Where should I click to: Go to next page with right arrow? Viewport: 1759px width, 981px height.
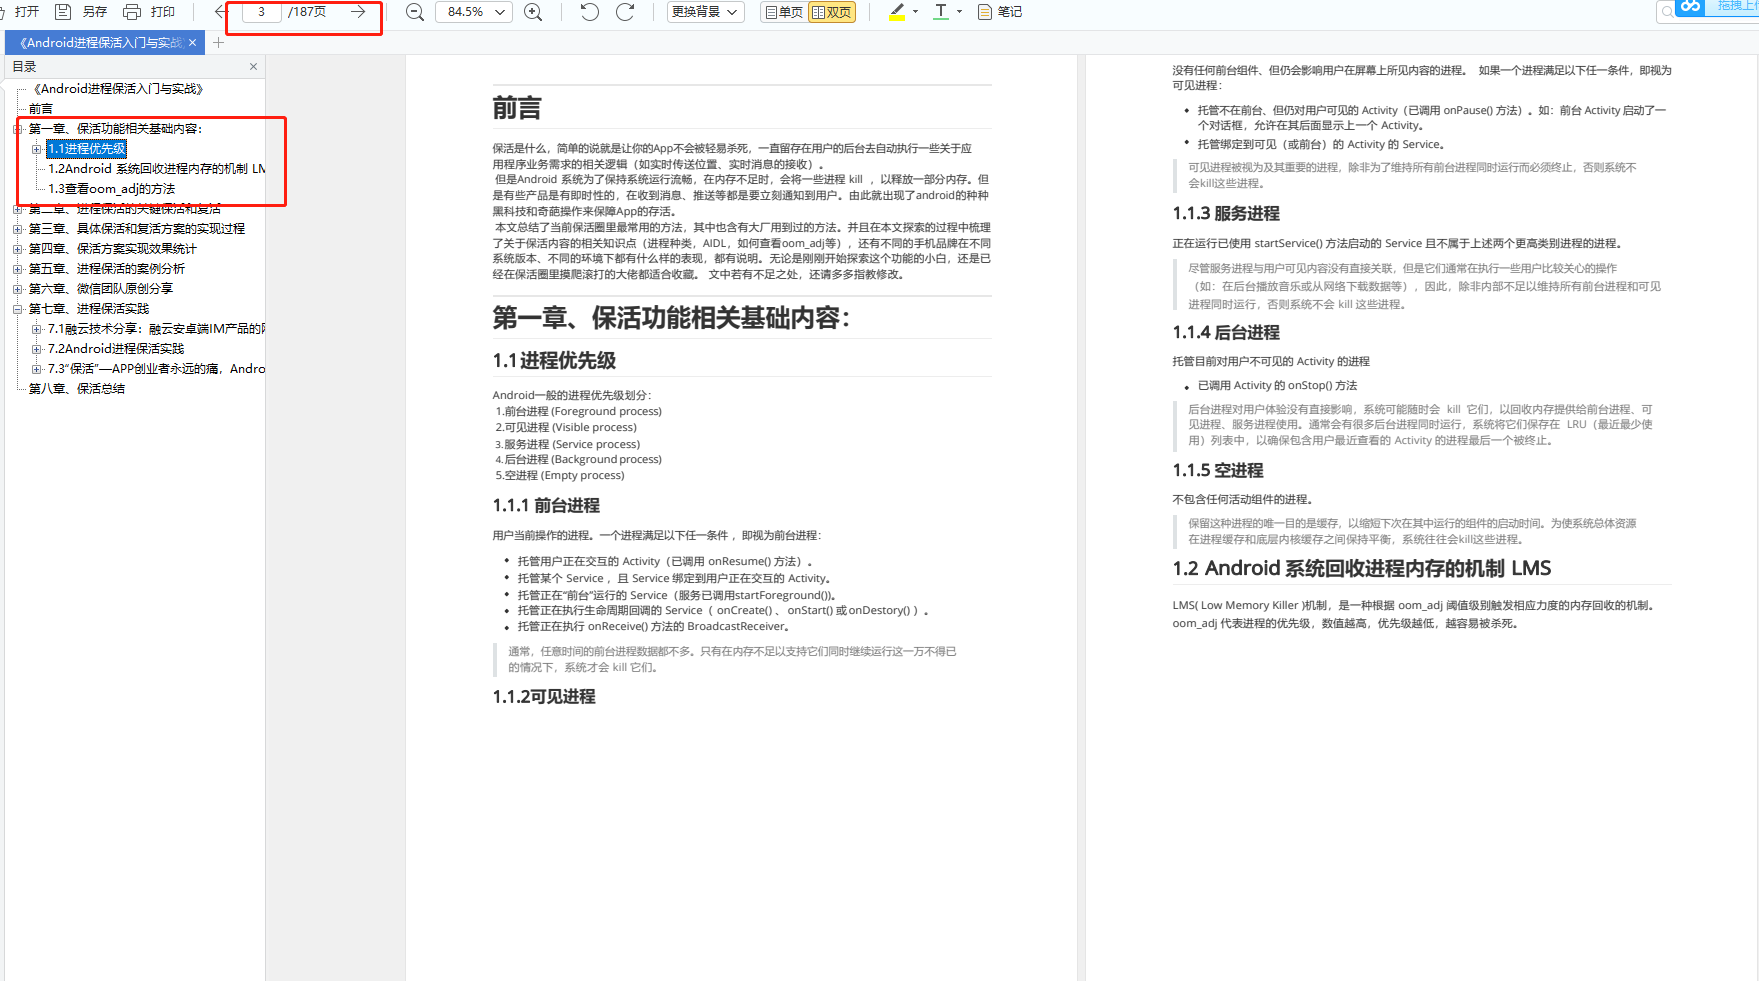(x=358, y=12)
